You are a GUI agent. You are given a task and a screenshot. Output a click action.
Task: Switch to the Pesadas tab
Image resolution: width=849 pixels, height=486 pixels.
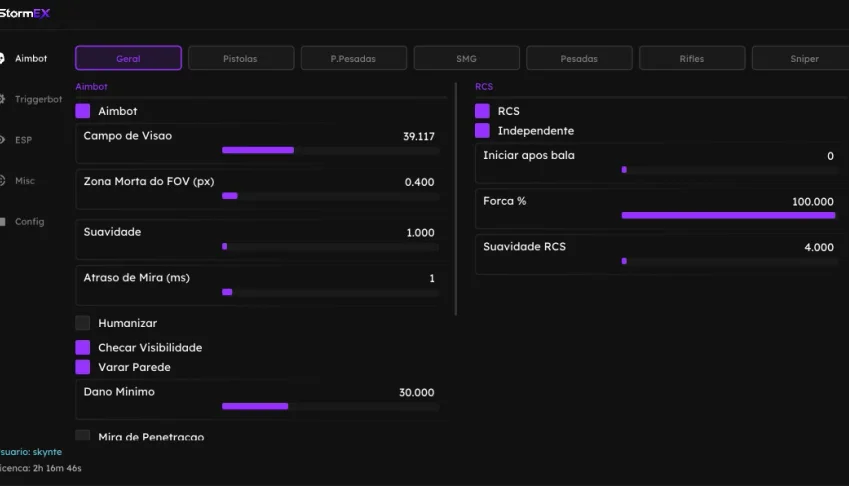pyautogui.click(x=579, y=58)
